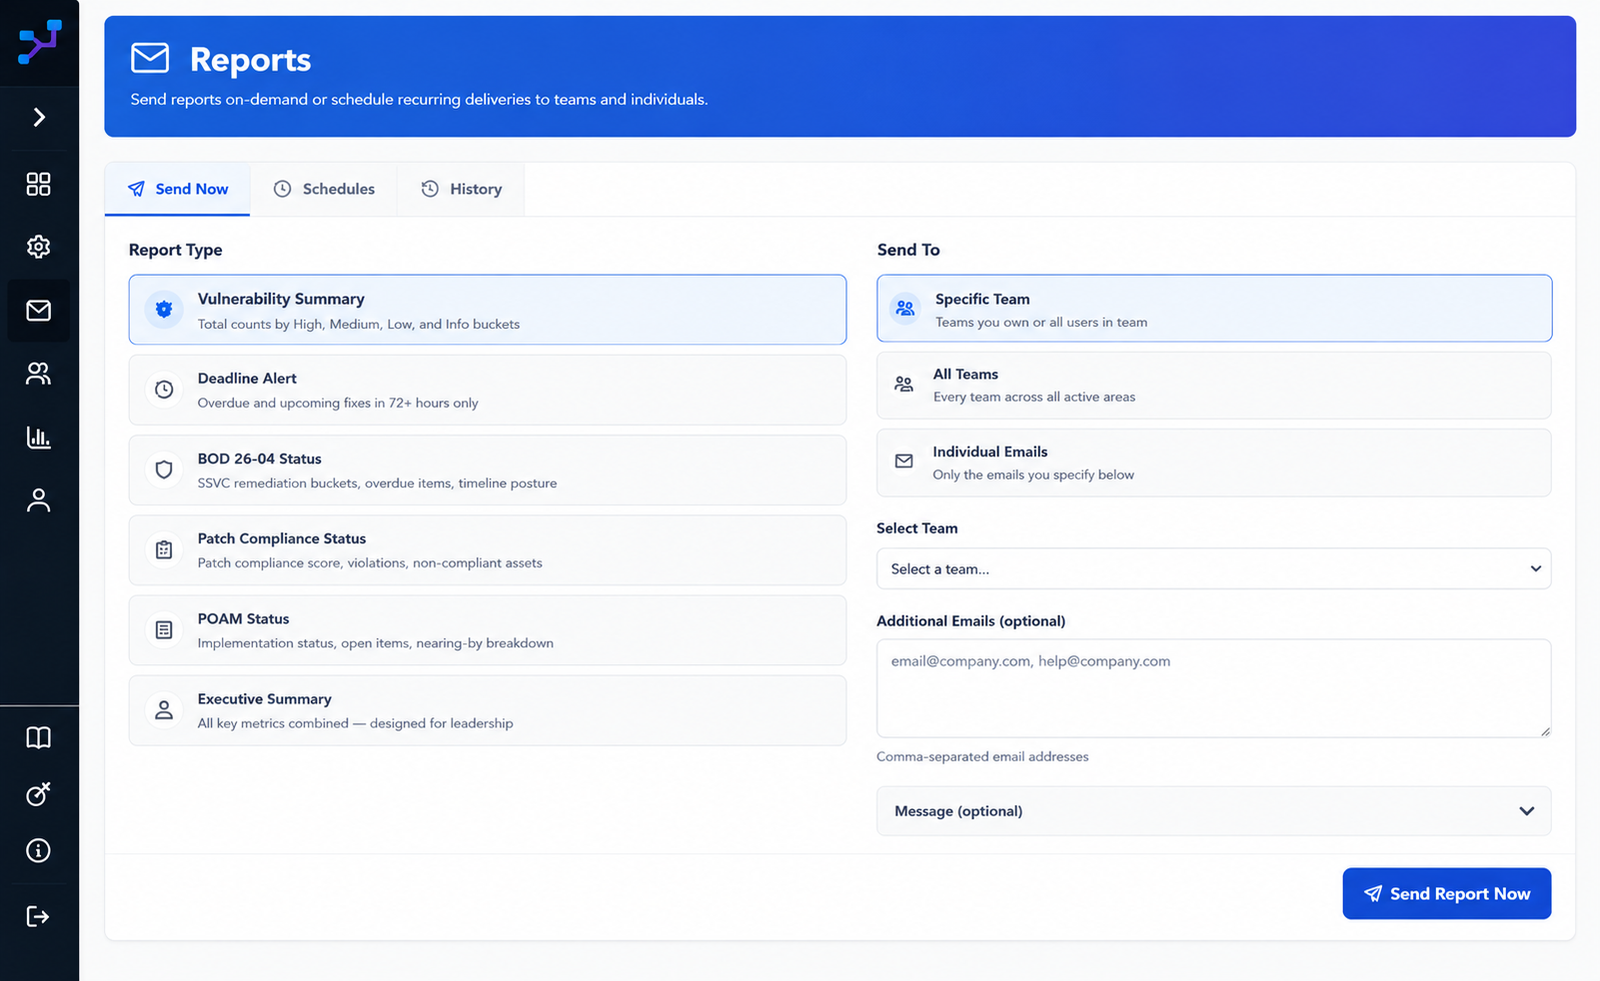Image resolution: width=1600 pixels, height=981 pixels.
Task: Click the 'Additional Emails (optional)' label
Action: pos(971,621)
